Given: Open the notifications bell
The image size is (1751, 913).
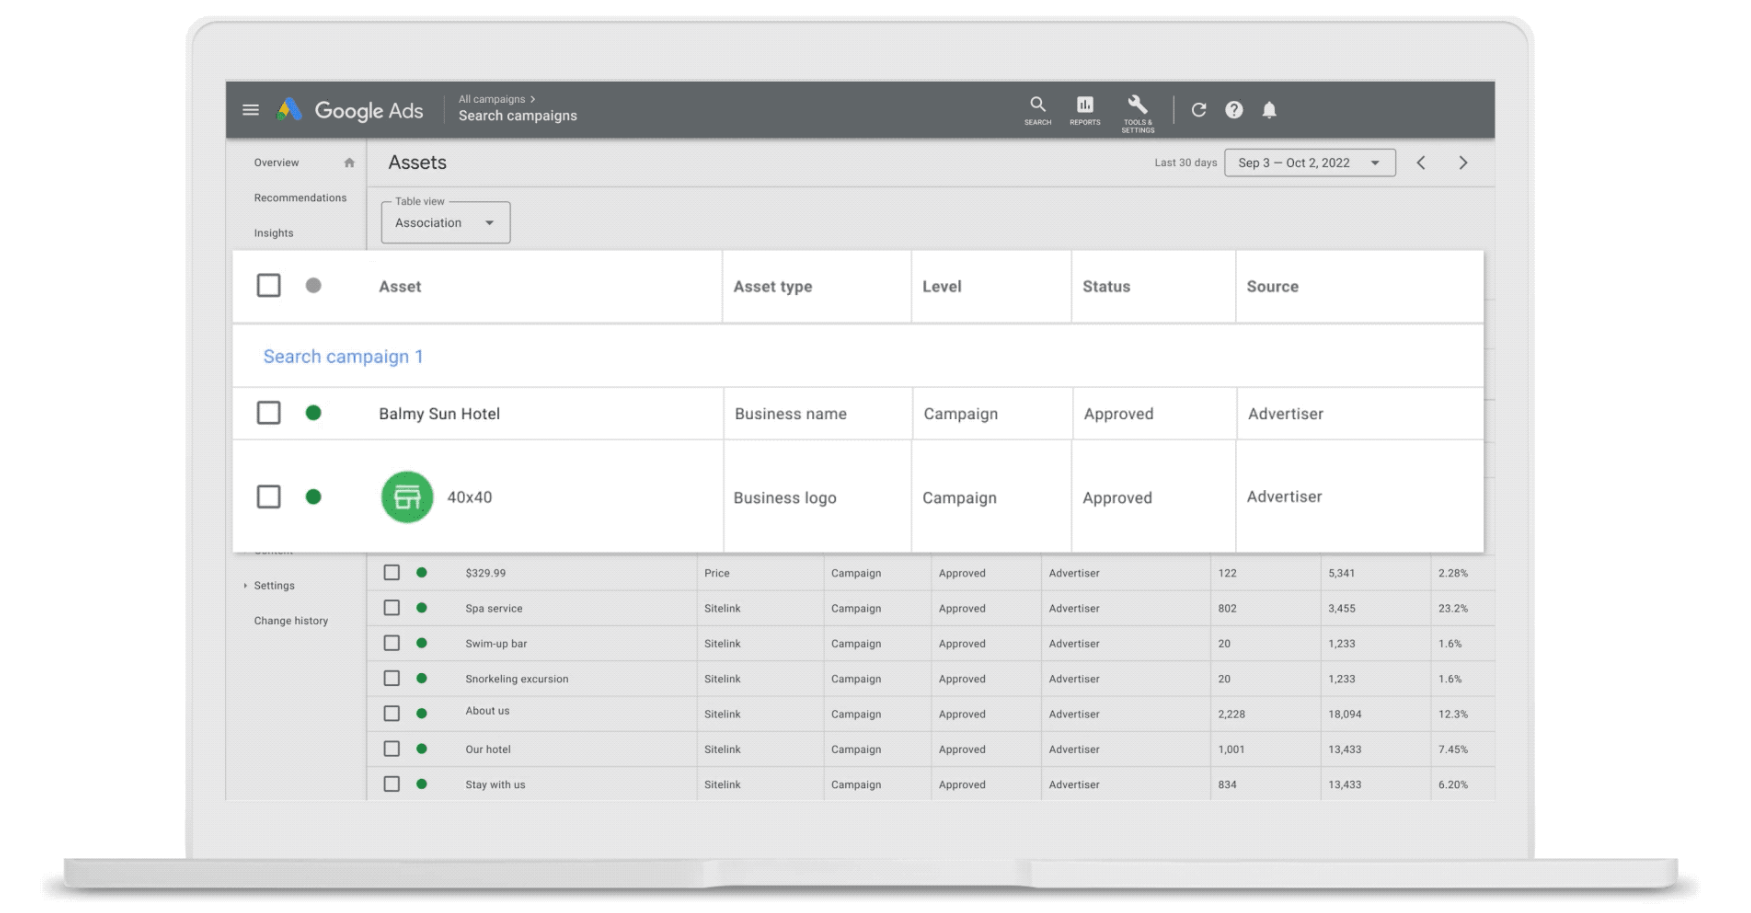Looking at the screenshot, I should coord(1269,110).
